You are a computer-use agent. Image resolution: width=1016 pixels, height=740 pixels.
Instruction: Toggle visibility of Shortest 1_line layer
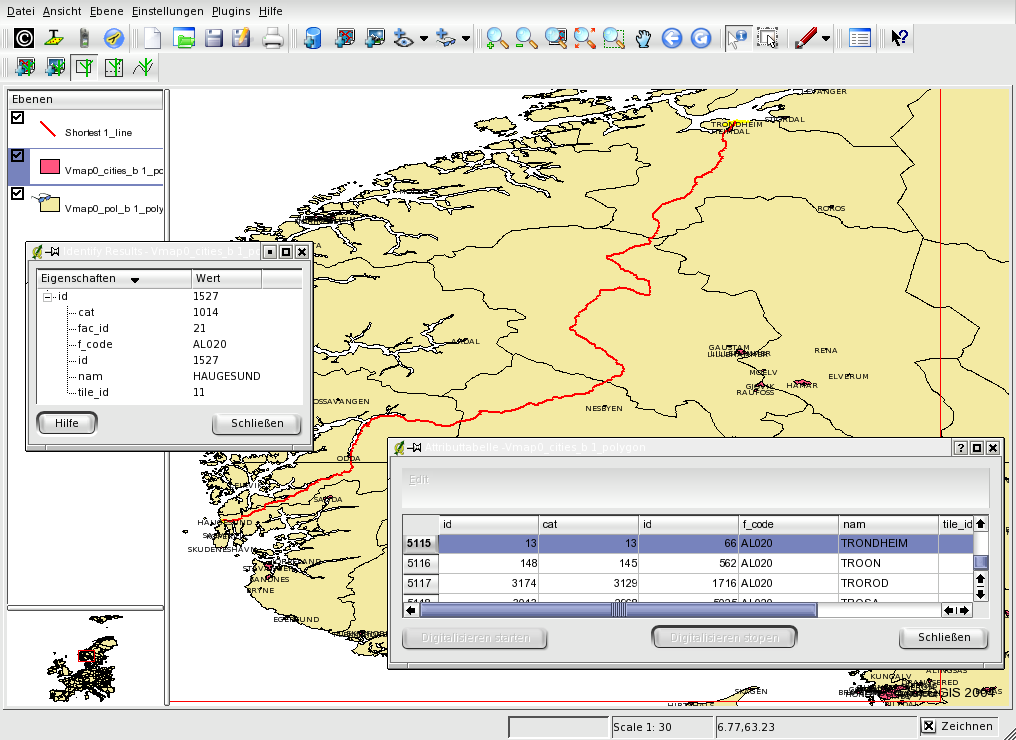point(17,118)
